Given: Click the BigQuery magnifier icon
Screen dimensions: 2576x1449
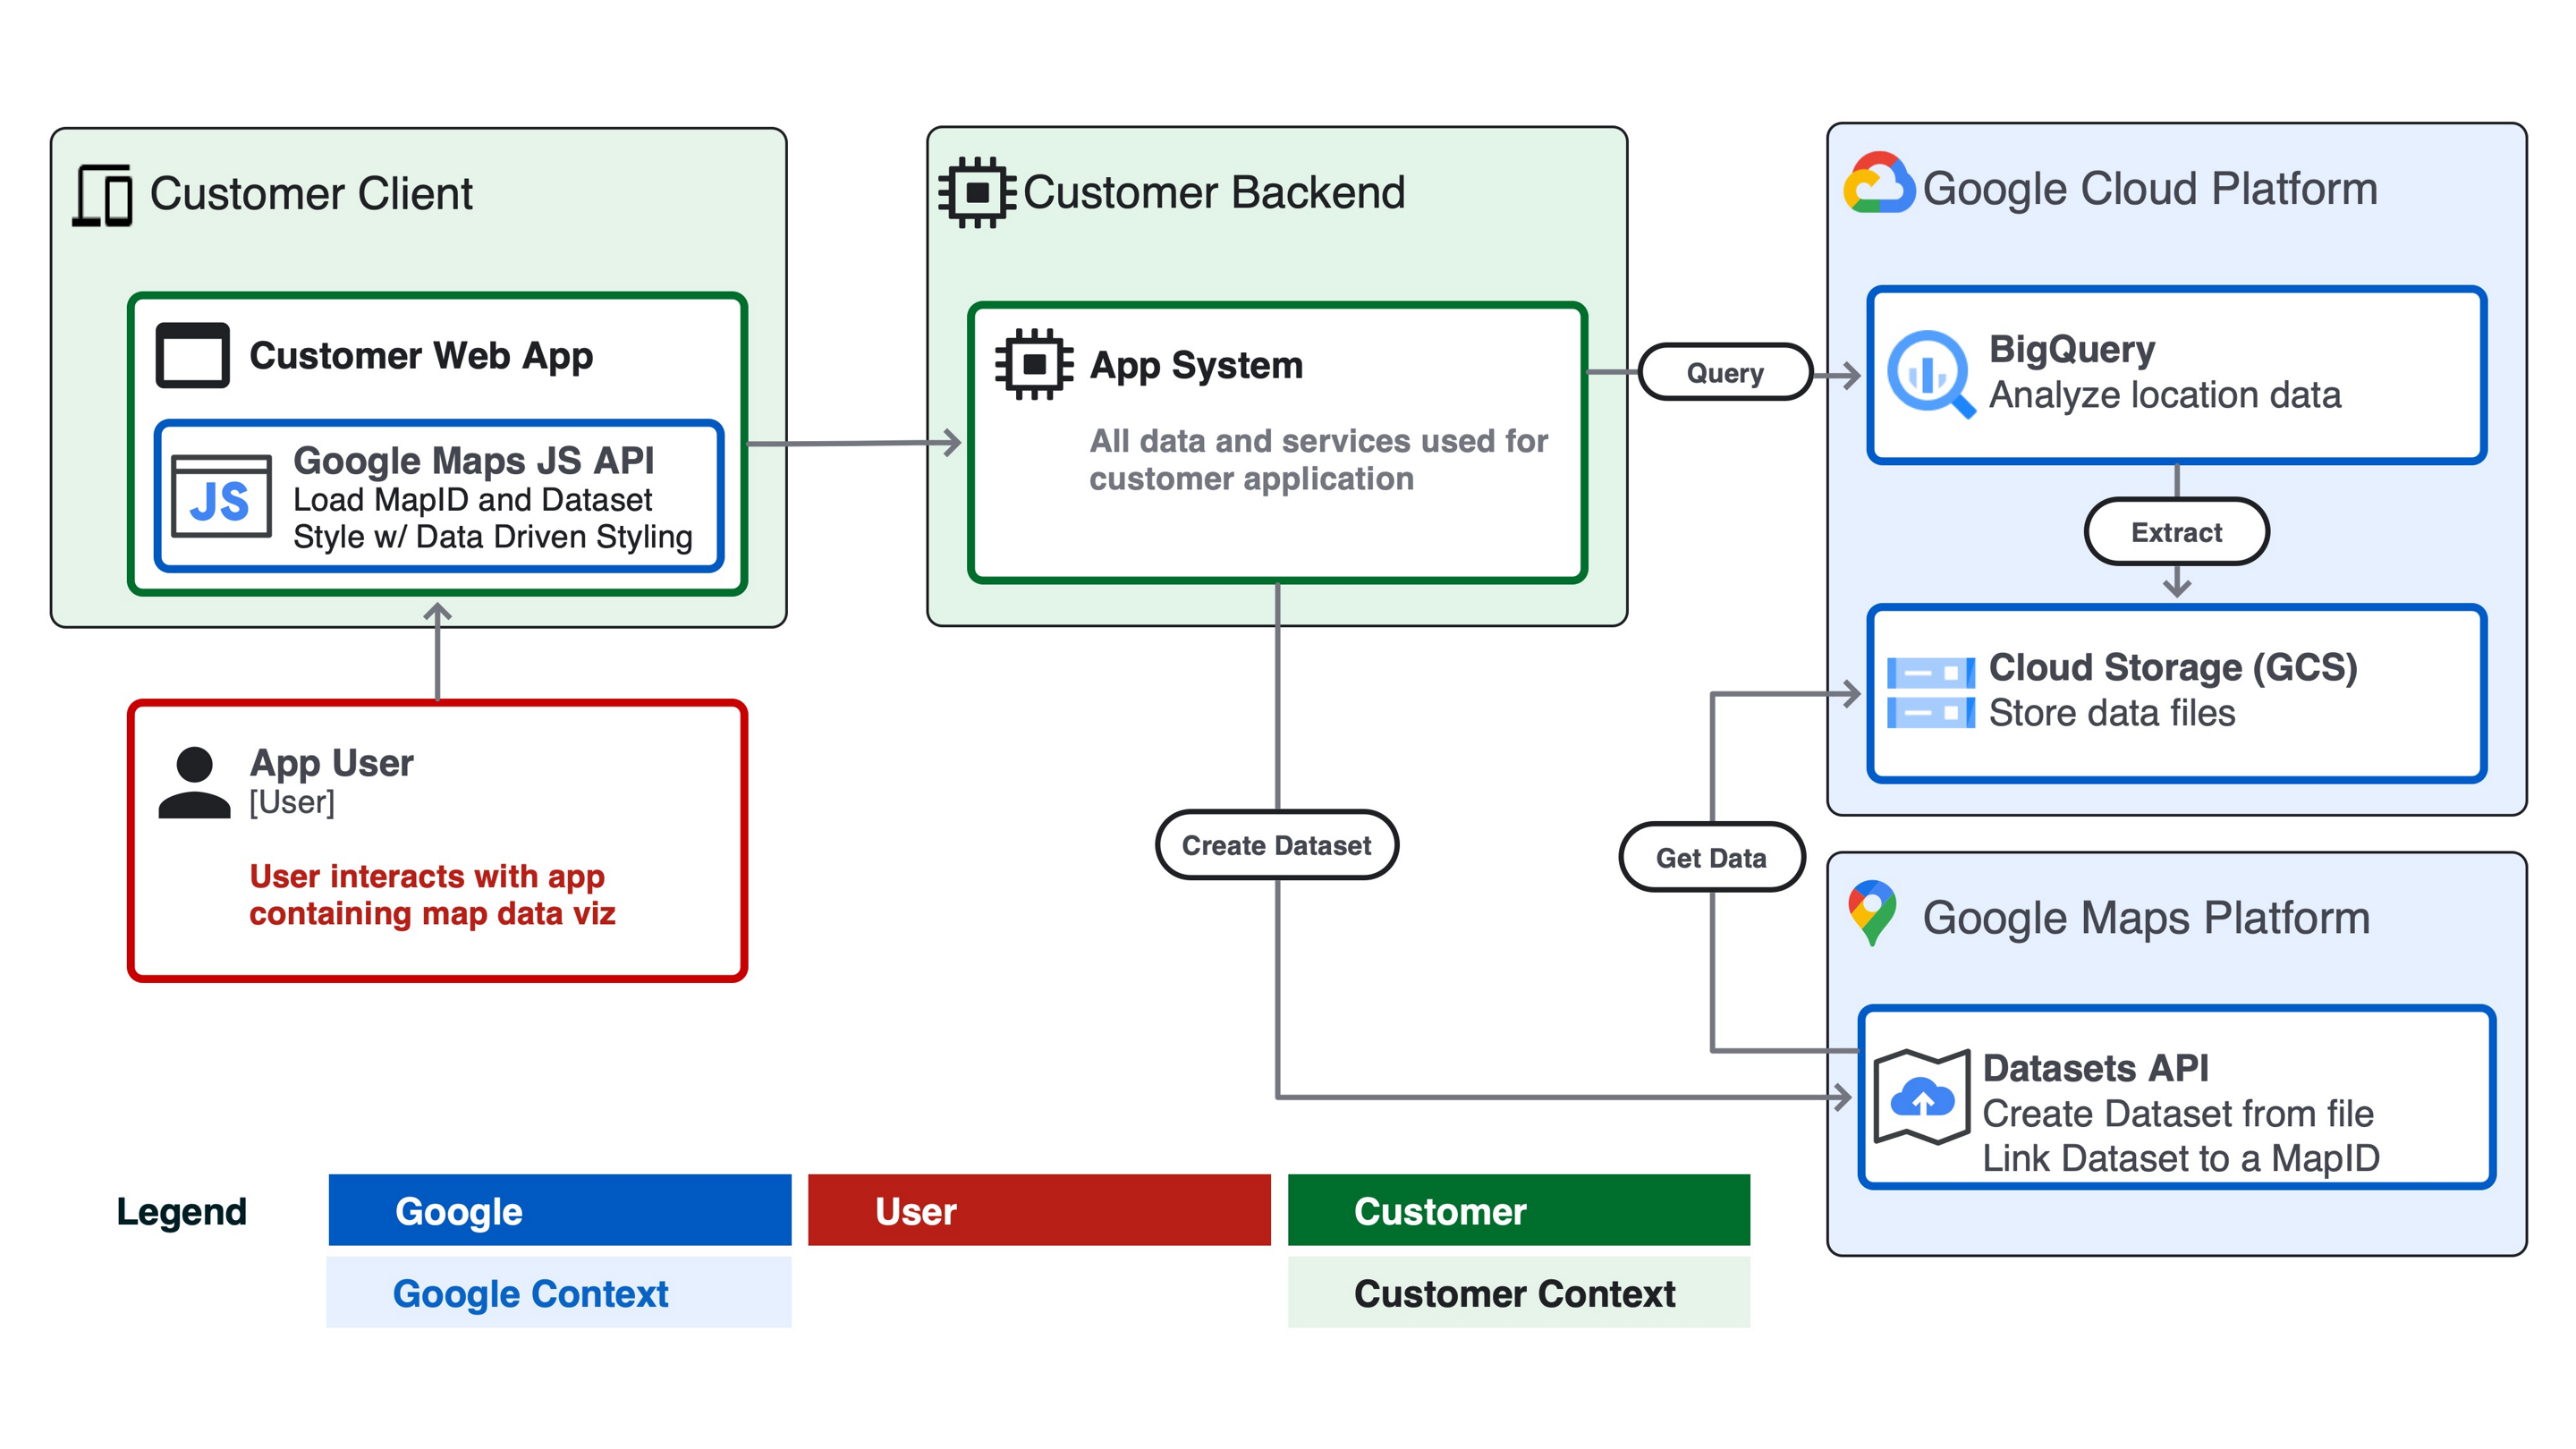Looking at the screenshot, I should pos(1929,373).
